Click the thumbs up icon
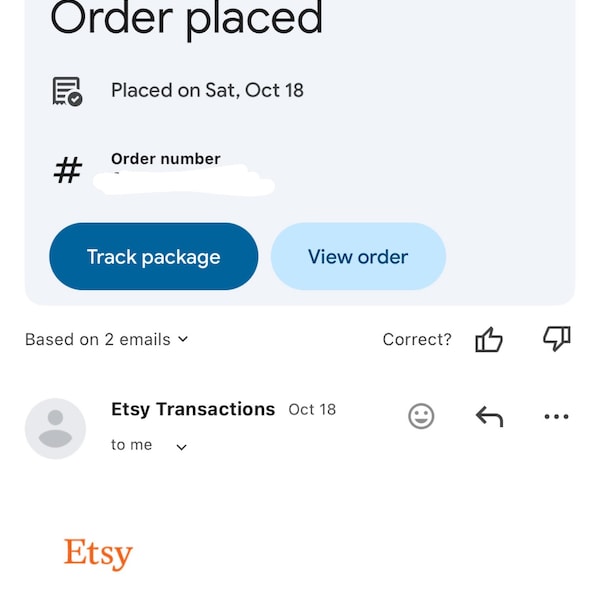Screen dimensions: 600x600 pos(489,339)
